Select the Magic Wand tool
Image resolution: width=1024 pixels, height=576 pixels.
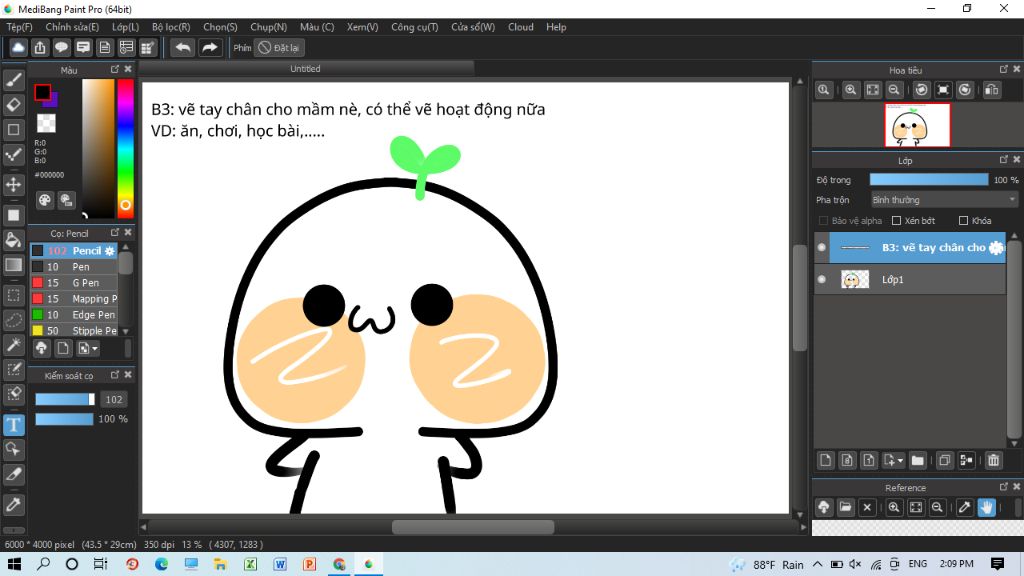pos(14,345)
